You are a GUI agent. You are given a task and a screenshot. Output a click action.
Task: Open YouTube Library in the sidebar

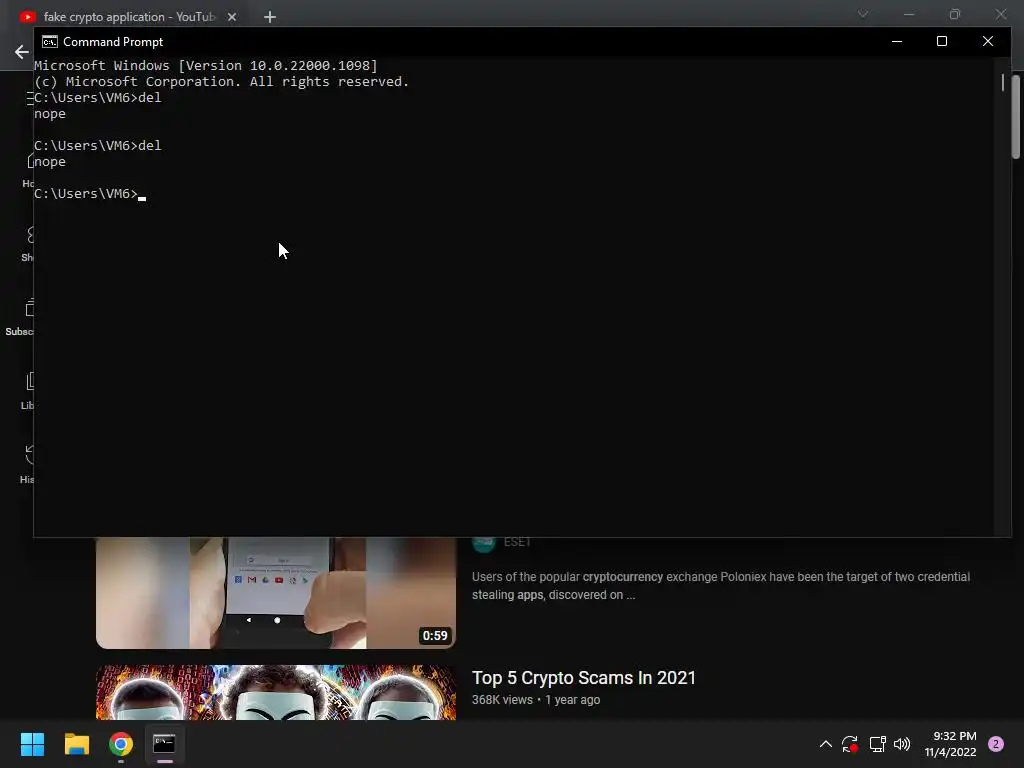point(27,391)
